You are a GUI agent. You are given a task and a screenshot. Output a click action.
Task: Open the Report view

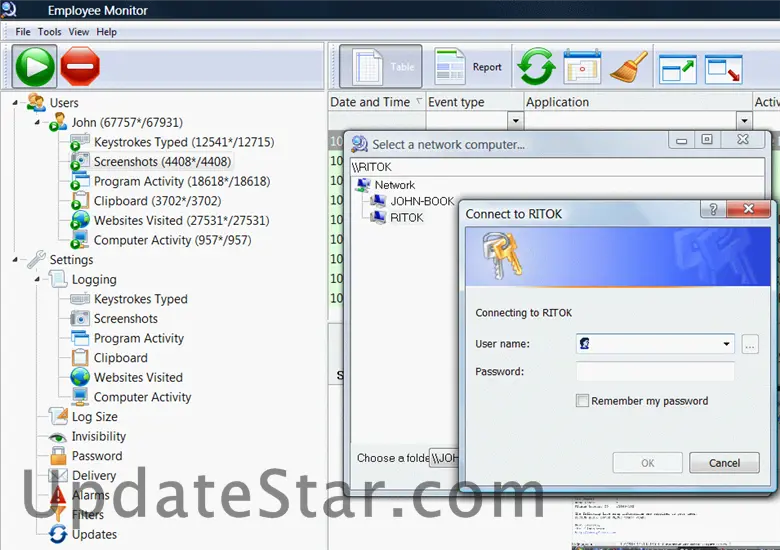pos(469,67)
